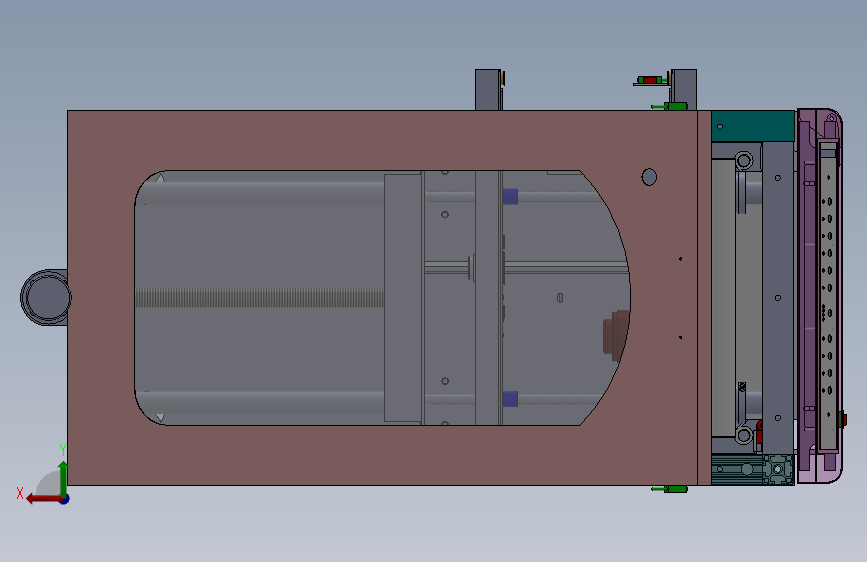The image size is (867, 562).
Task: Pick the cylindrical motor on the left side
Action: coord(45,298)
